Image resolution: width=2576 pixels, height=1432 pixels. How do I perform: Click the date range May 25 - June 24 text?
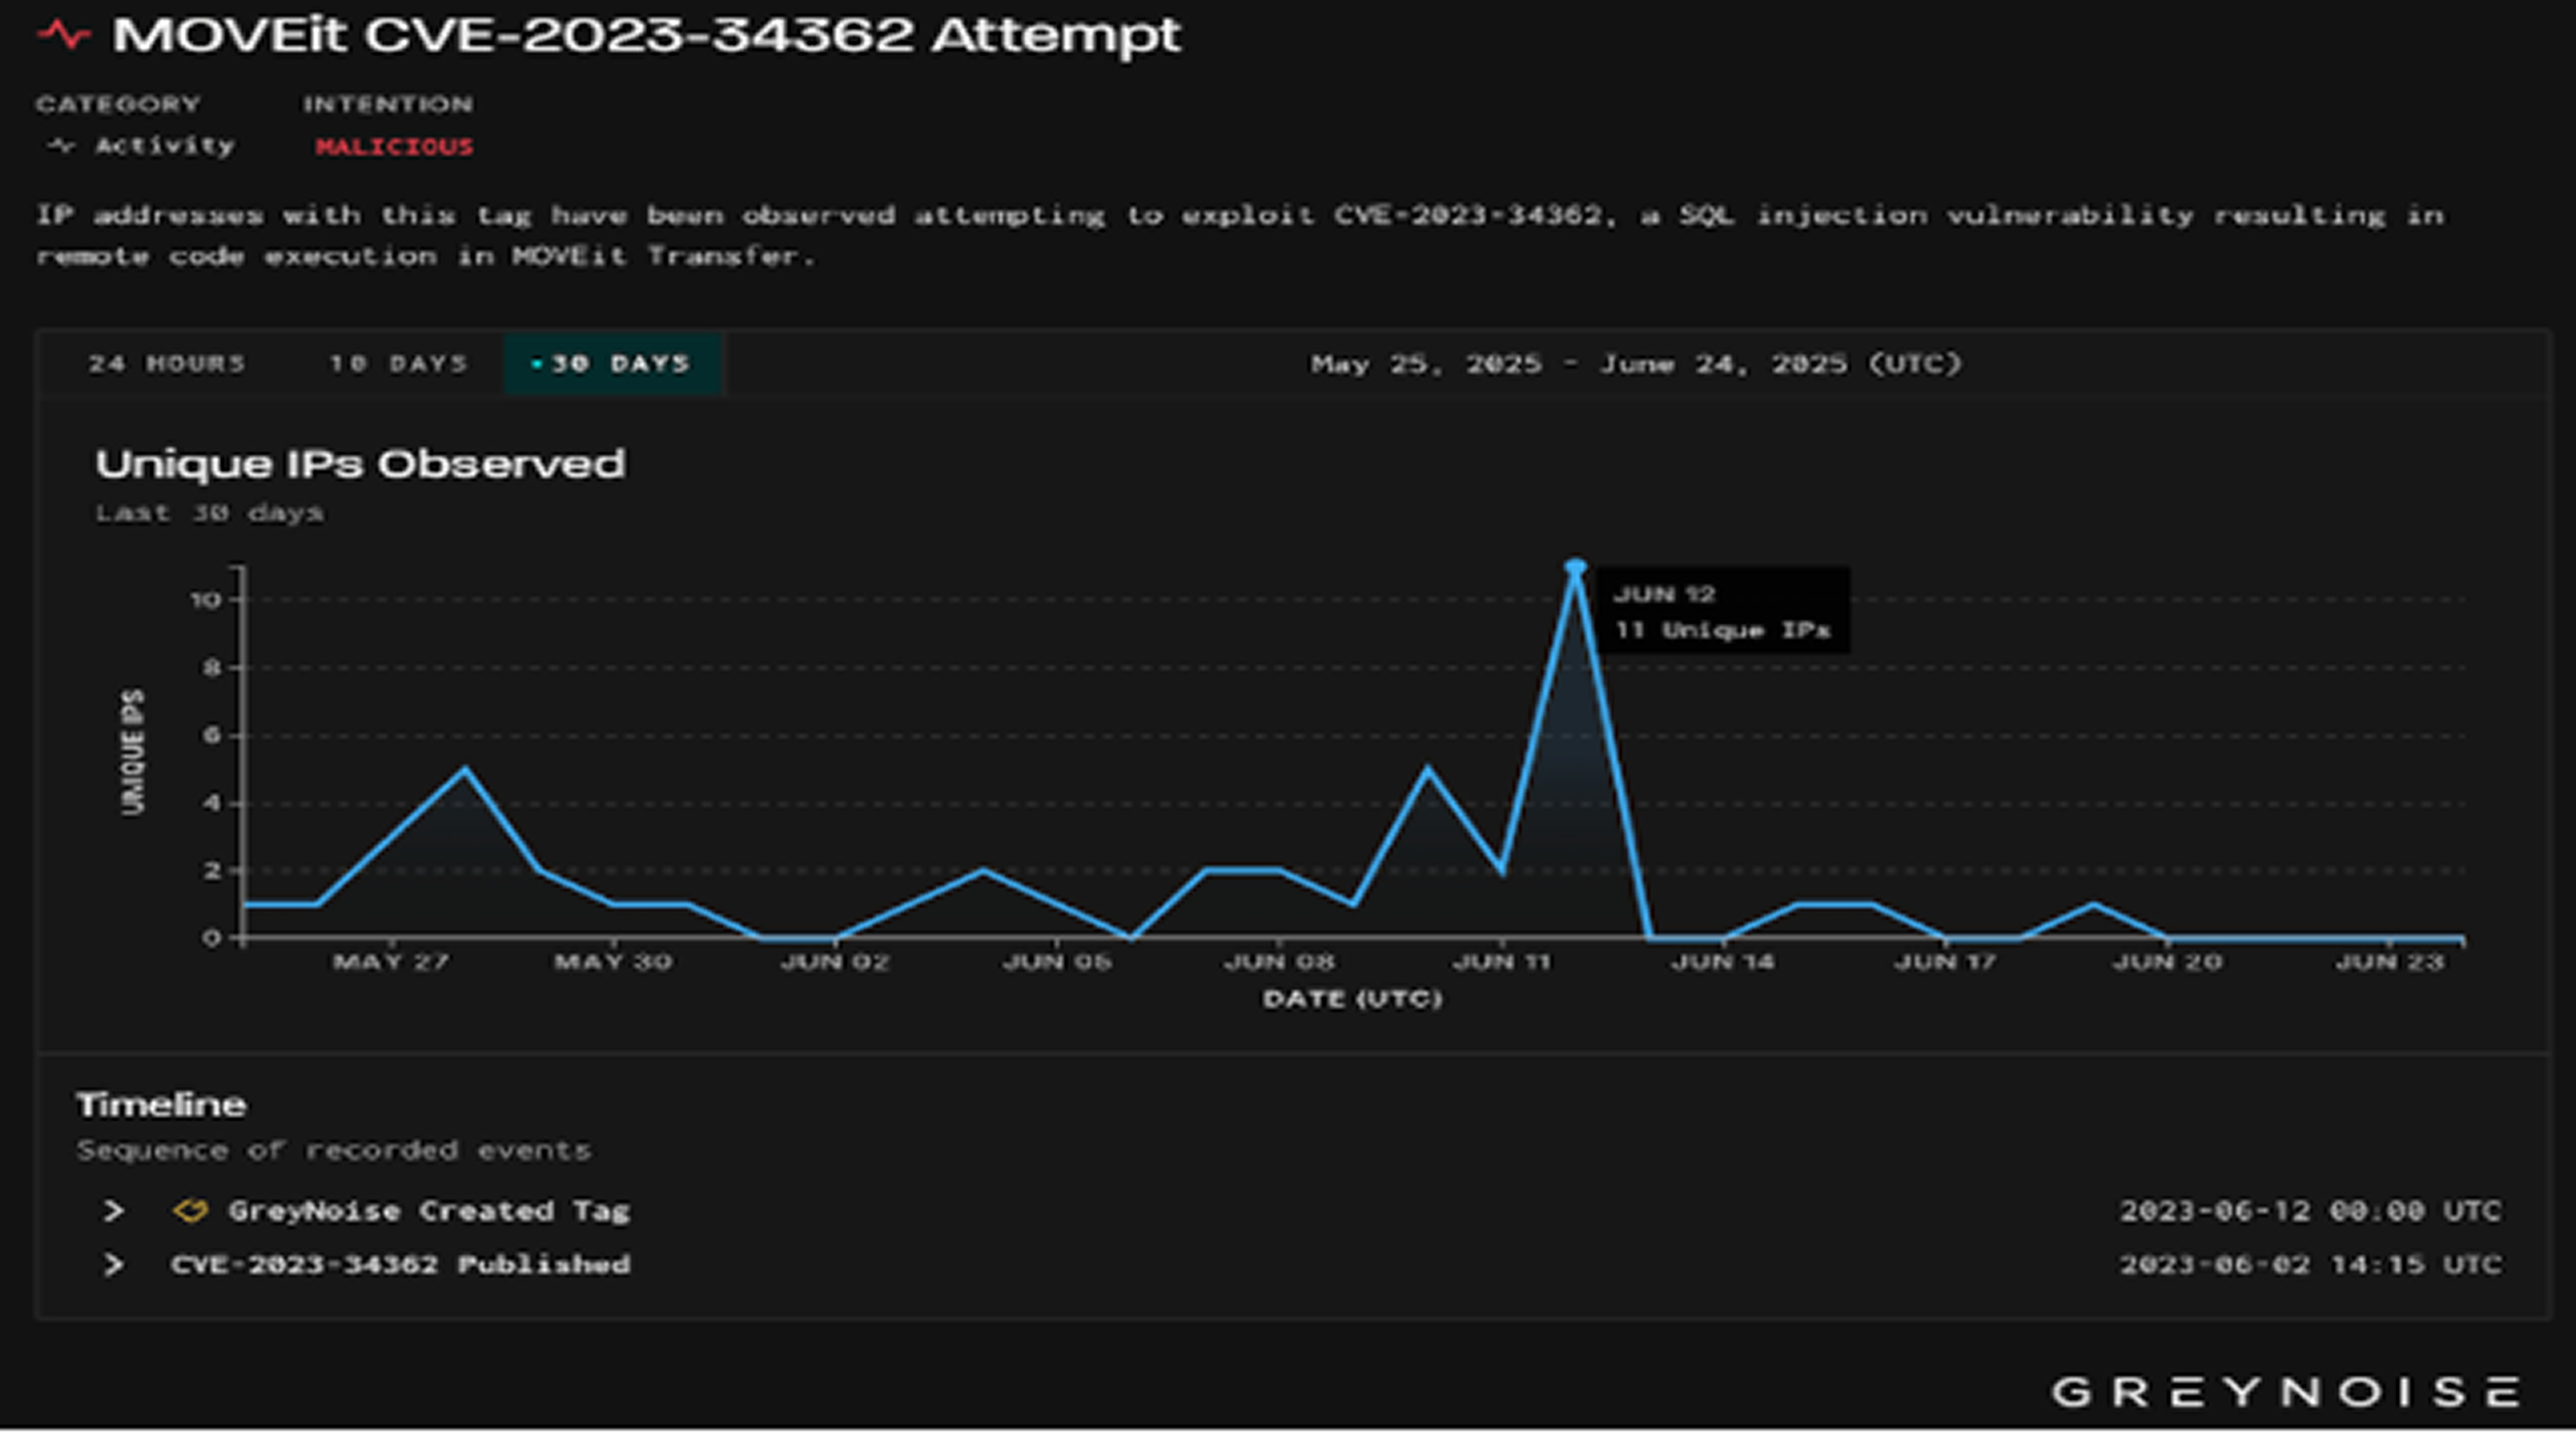pos(1636,364)
